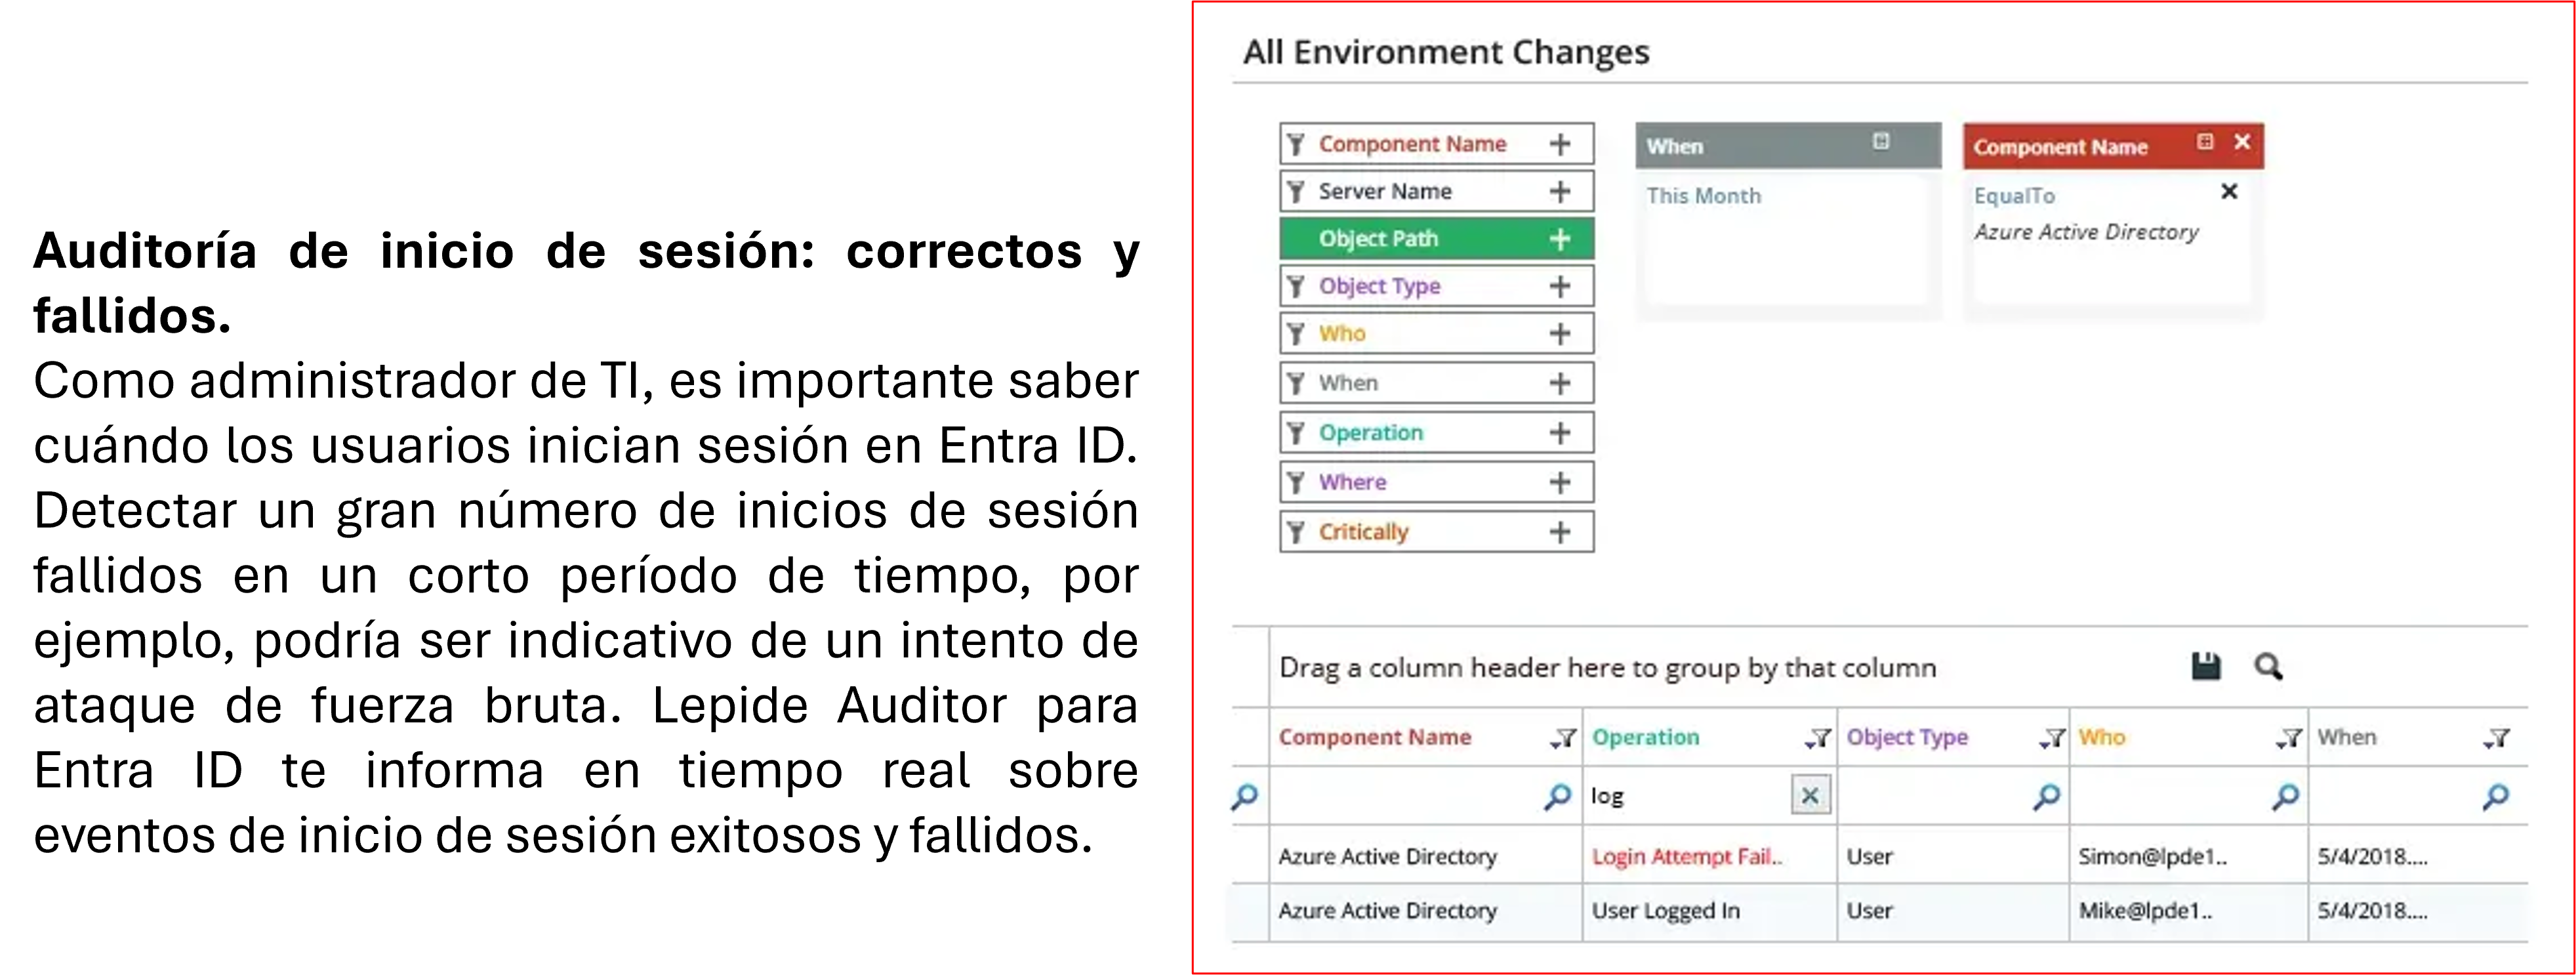Open the Object Type column filter dropdown
The height and width of the screenshot is (975, 2576).
pyautogui.click(x=2052, y=738)
